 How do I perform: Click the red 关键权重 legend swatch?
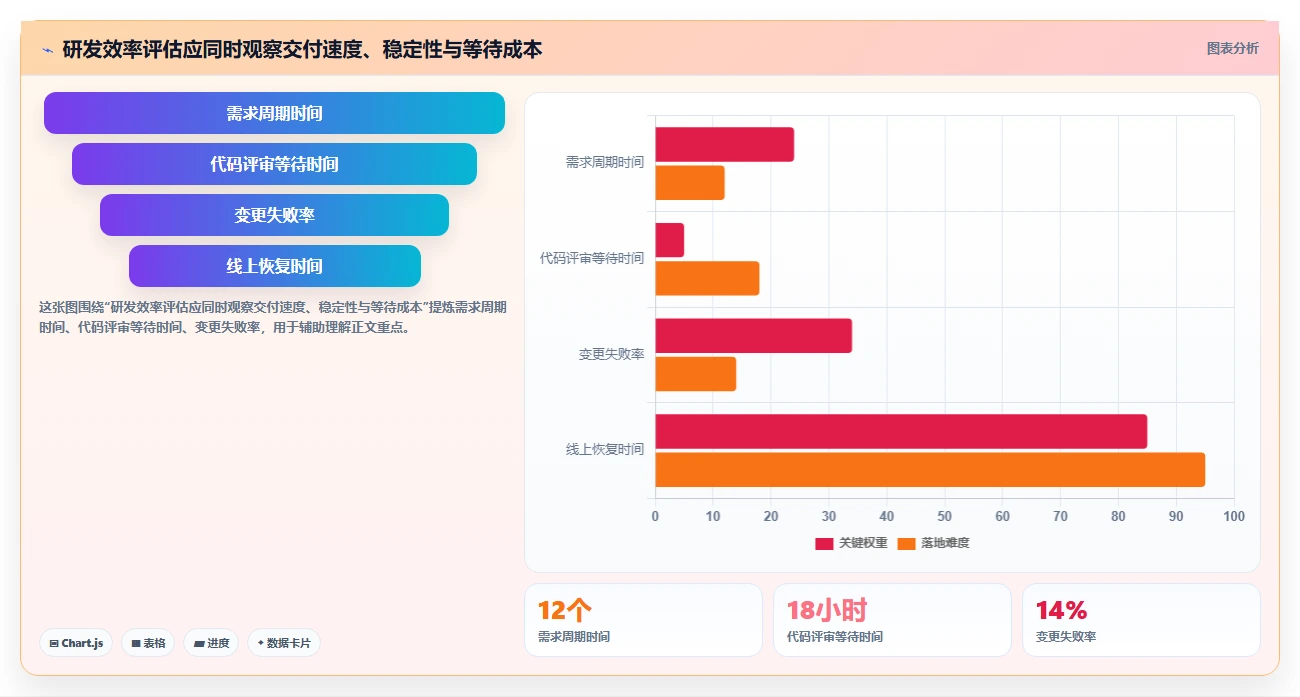pyautogui.click(x=824, y=544)
